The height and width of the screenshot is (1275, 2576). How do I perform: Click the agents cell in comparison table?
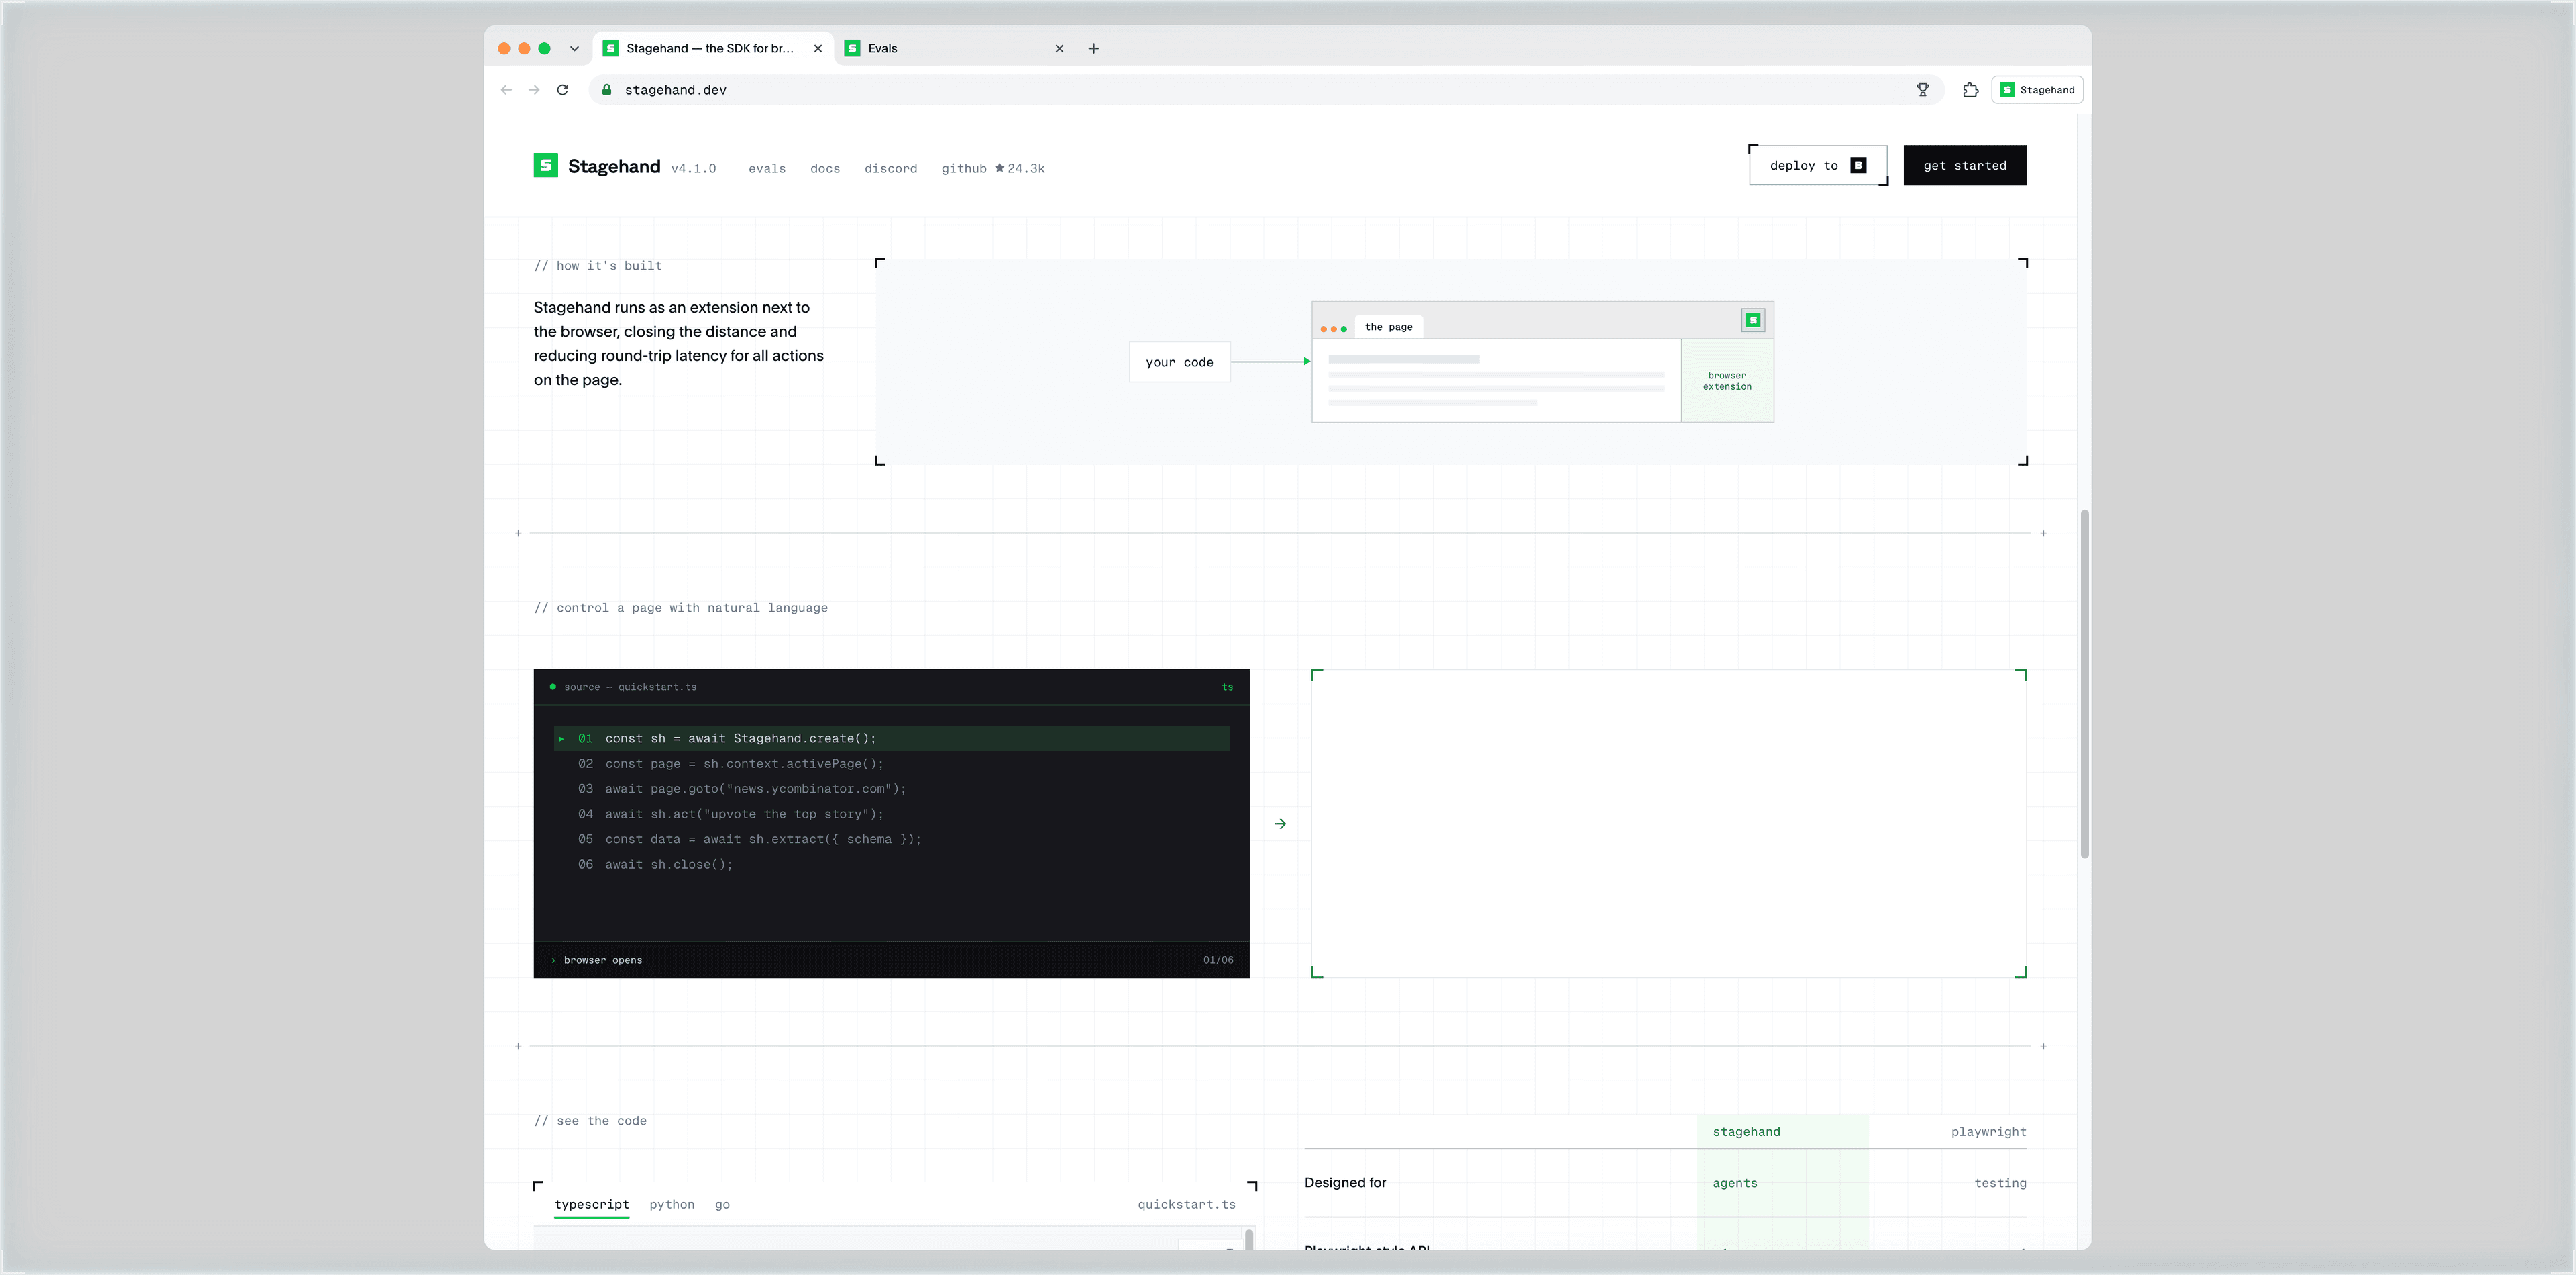1734,1183
